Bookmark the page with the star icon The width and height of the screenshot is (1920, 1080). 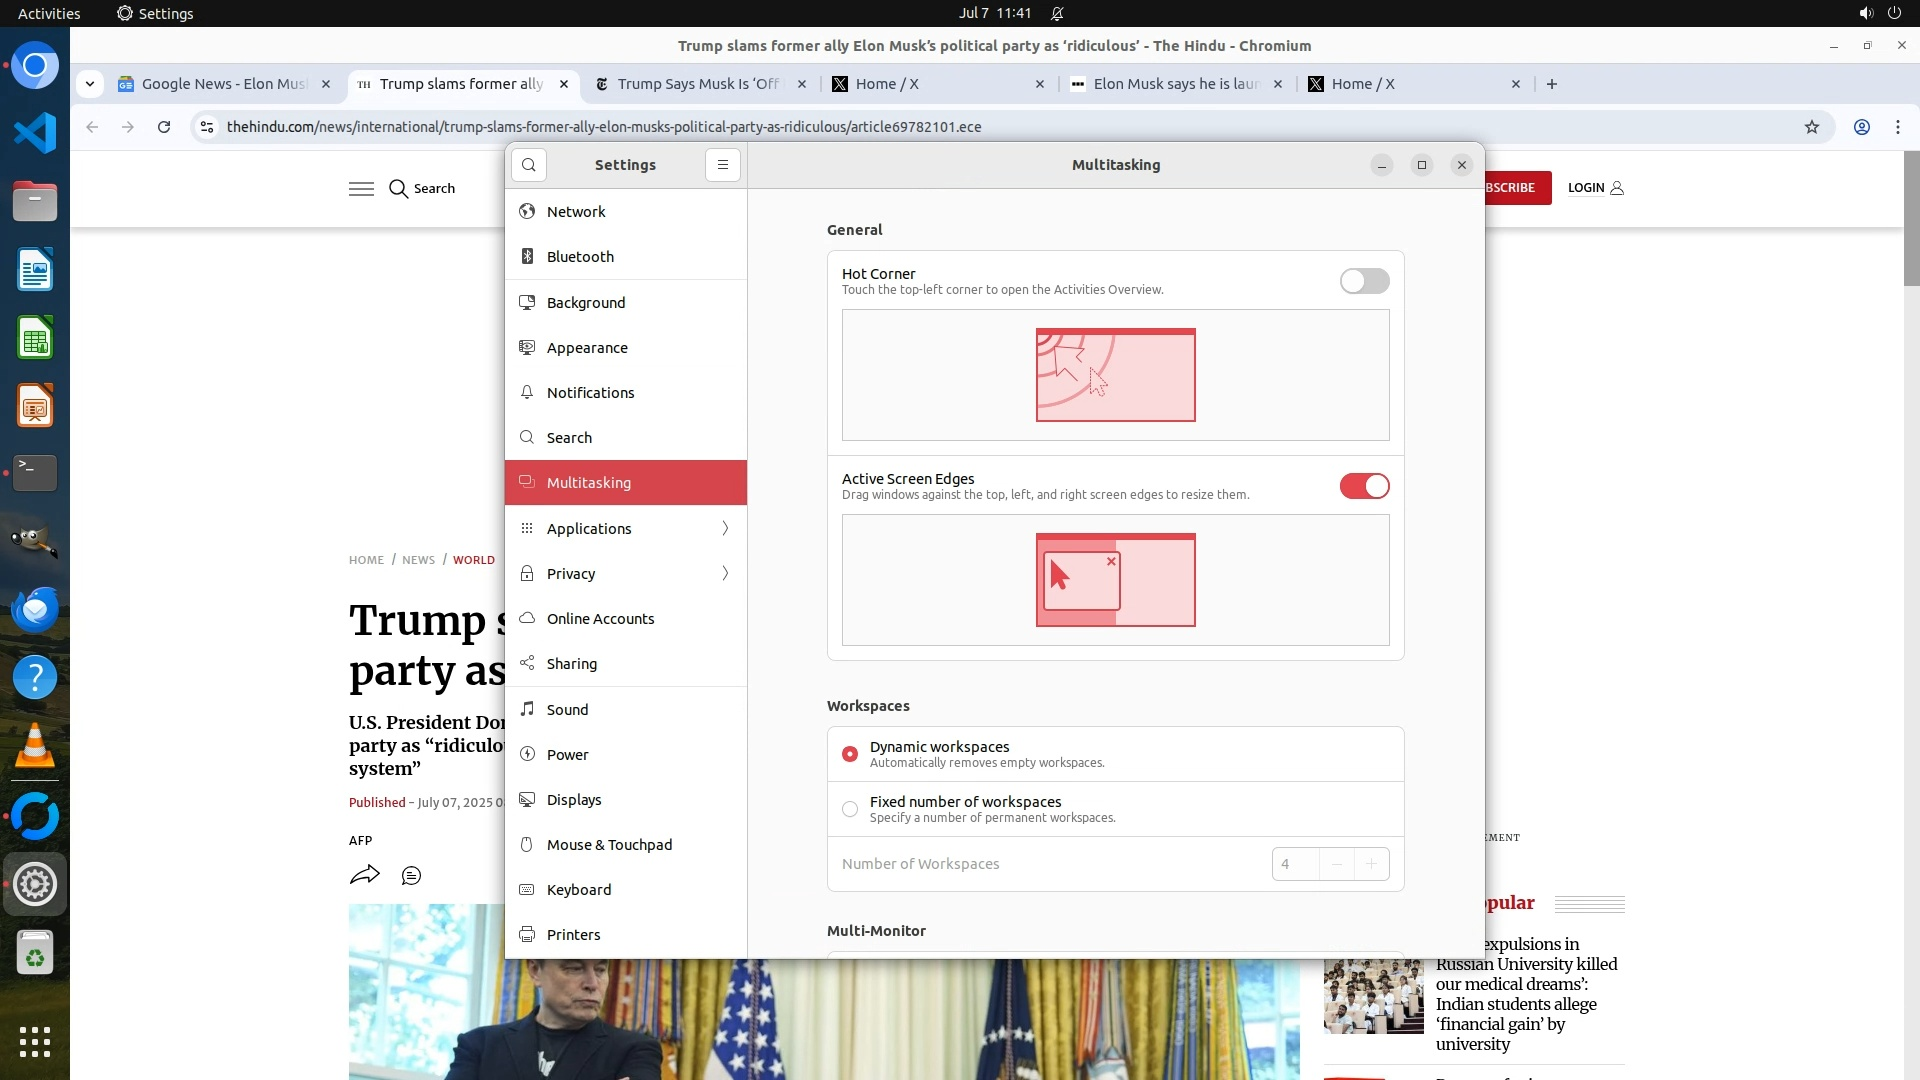tap(1811, 127)
